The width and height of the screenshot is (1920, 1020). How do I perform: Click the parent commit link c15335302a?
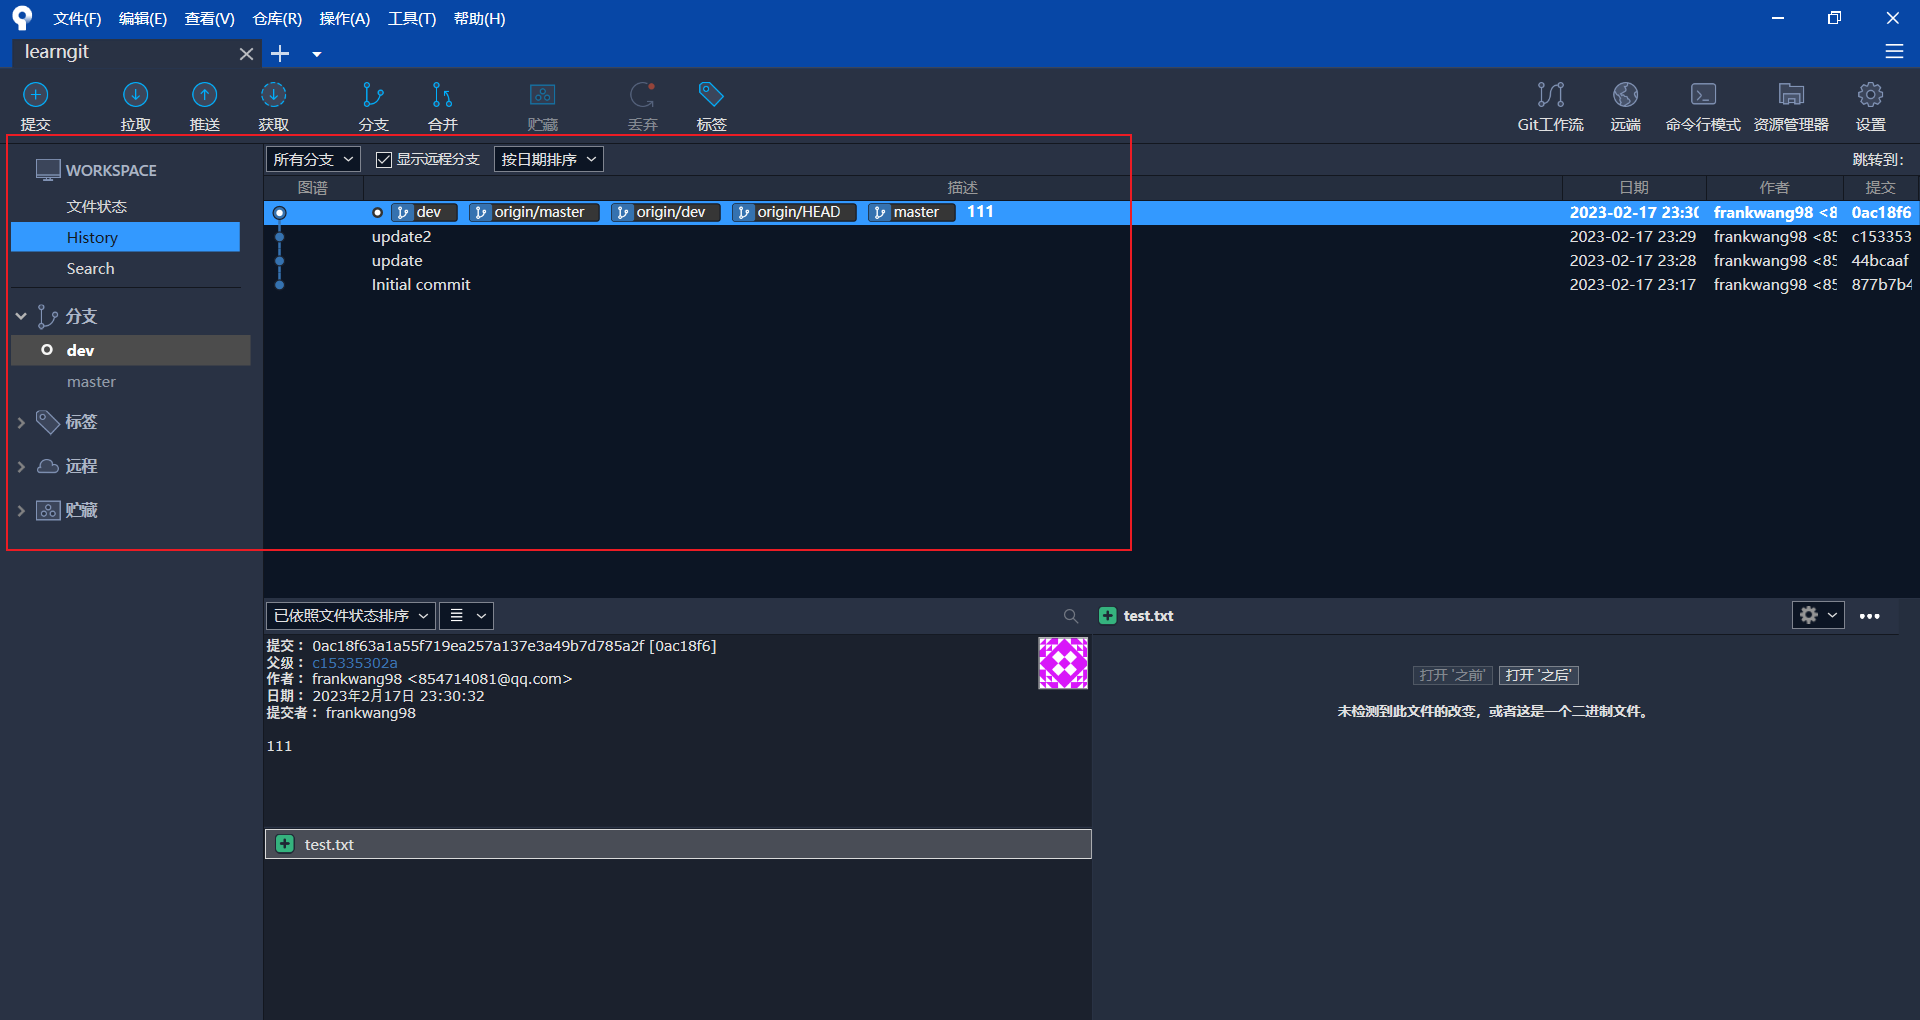click(354, 662)
